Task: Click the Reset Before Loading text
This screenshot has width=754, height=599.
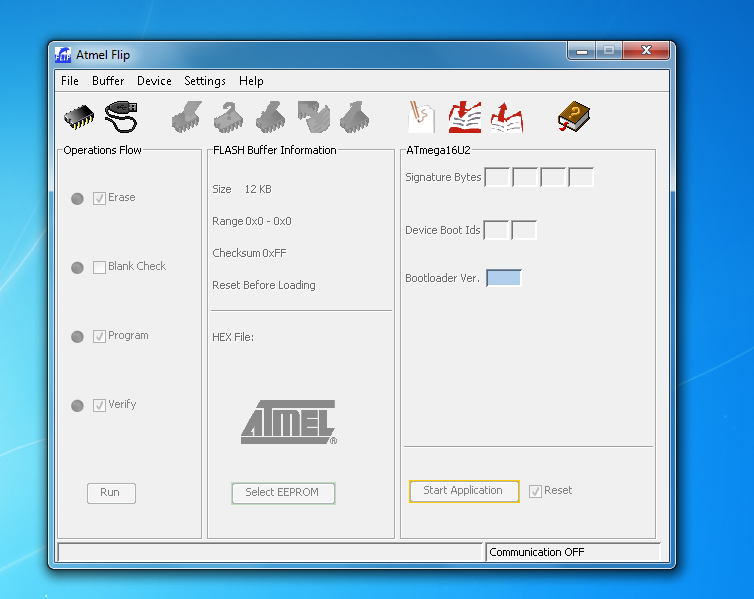Action: [264, 285]
